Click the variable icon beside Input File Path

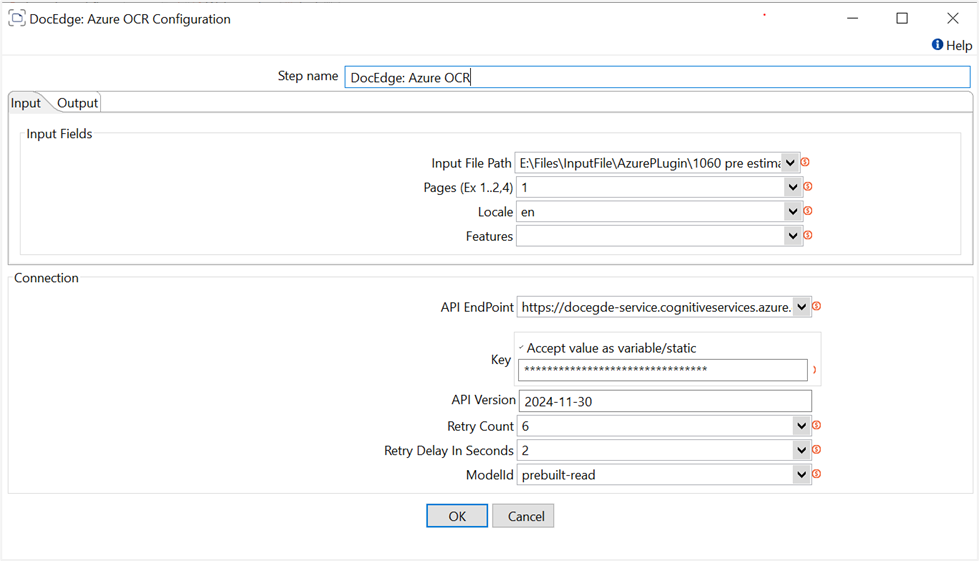pos(805,162)
